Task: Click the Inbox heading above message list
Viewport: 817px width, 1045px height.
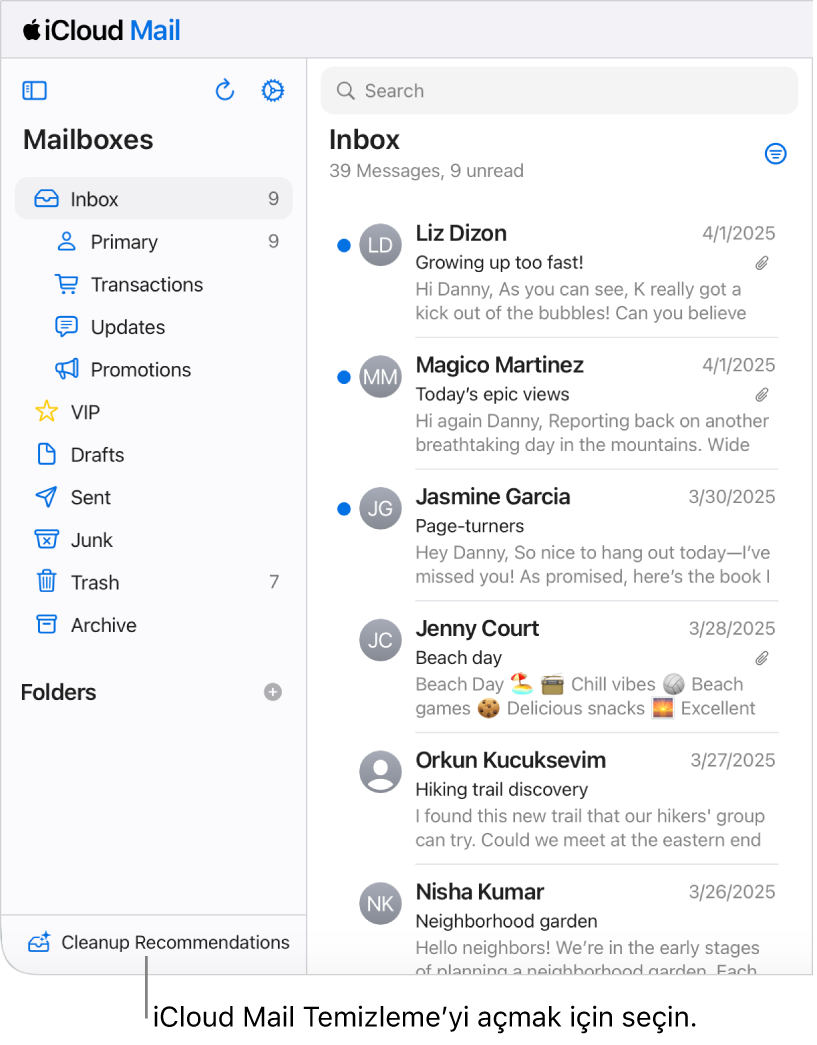Action: pos(365,140)
